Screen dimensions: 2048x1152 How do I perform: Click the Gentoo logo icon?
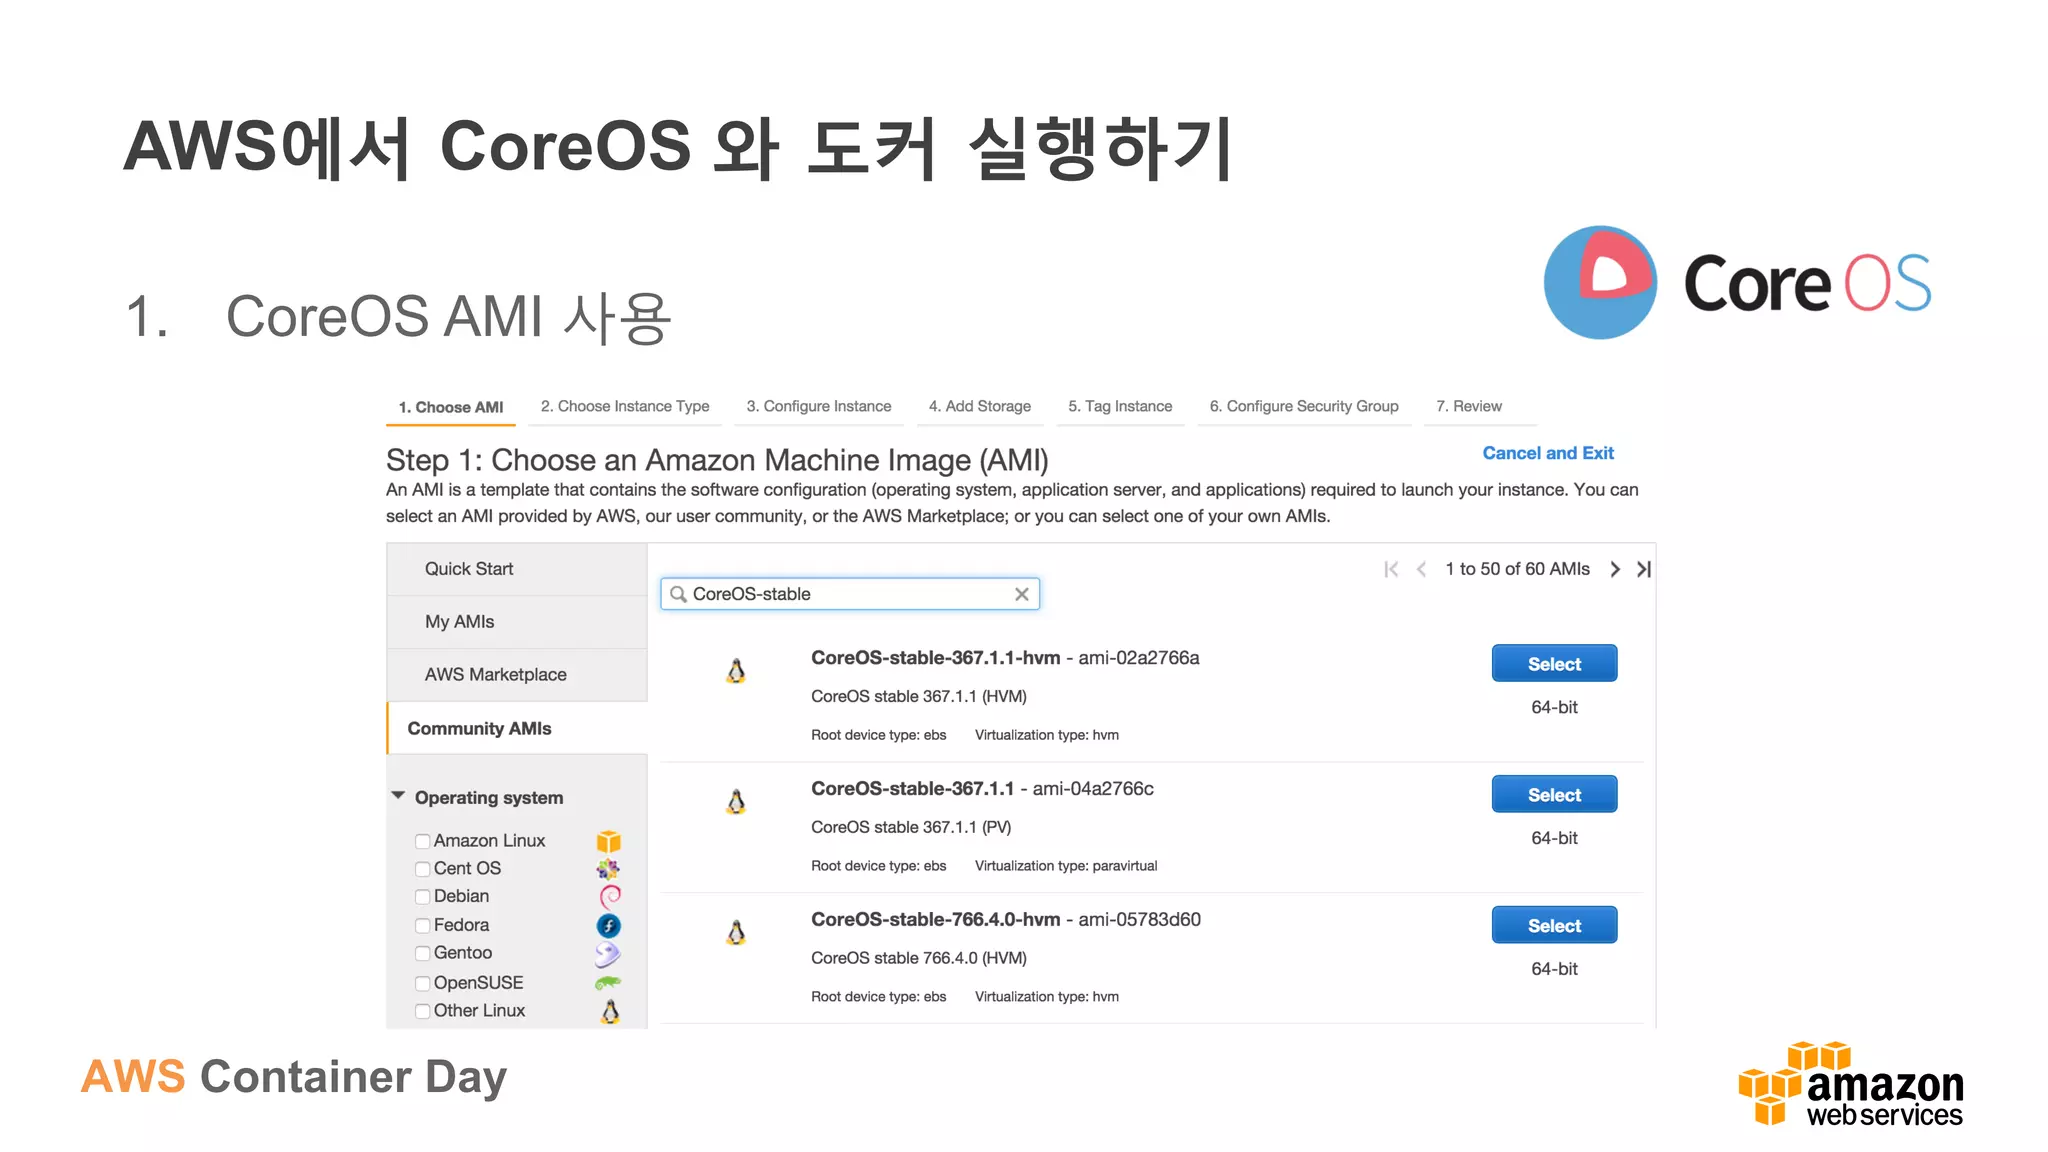pyautogui.click(x=608, y=954)
